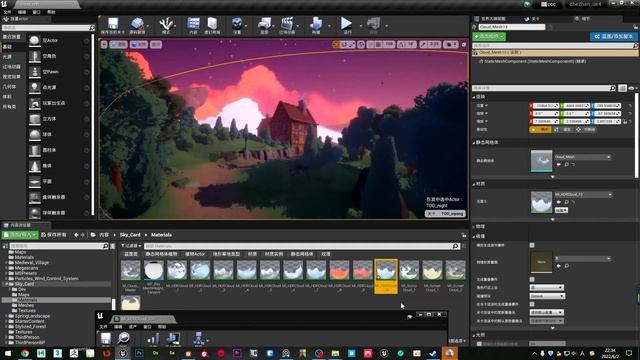
Task: Open the Content (内容) browser toolbar icon
Action: (193, 24)
